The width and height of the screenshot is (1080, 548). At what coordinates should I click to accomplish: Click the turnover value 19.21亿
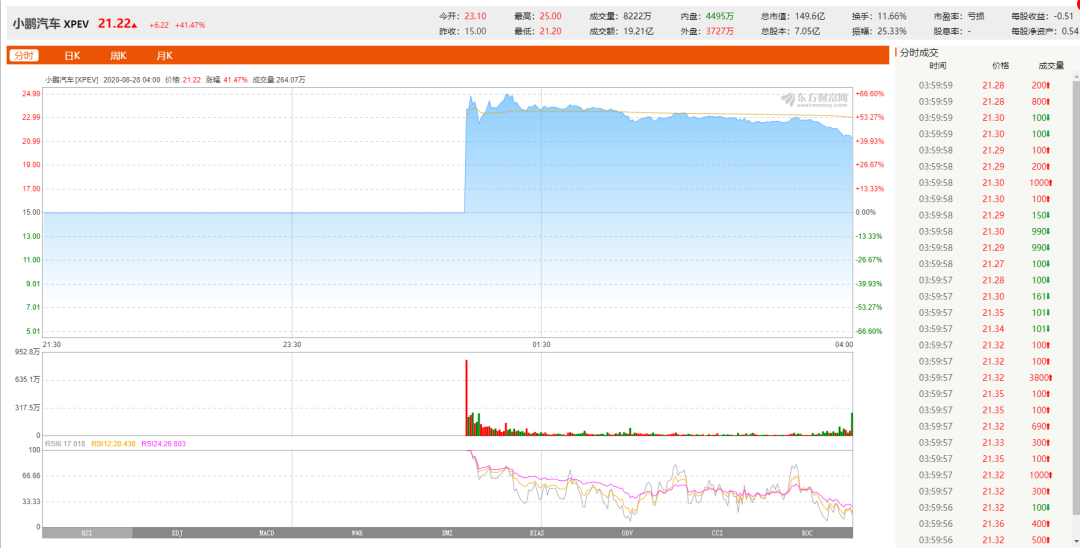click(638, 31)
